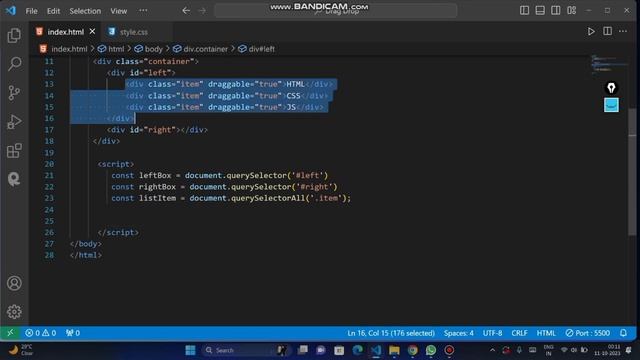640x360 pixels.
Task: Open the errors and warnings status indicator
Action: tap(40, 333)
